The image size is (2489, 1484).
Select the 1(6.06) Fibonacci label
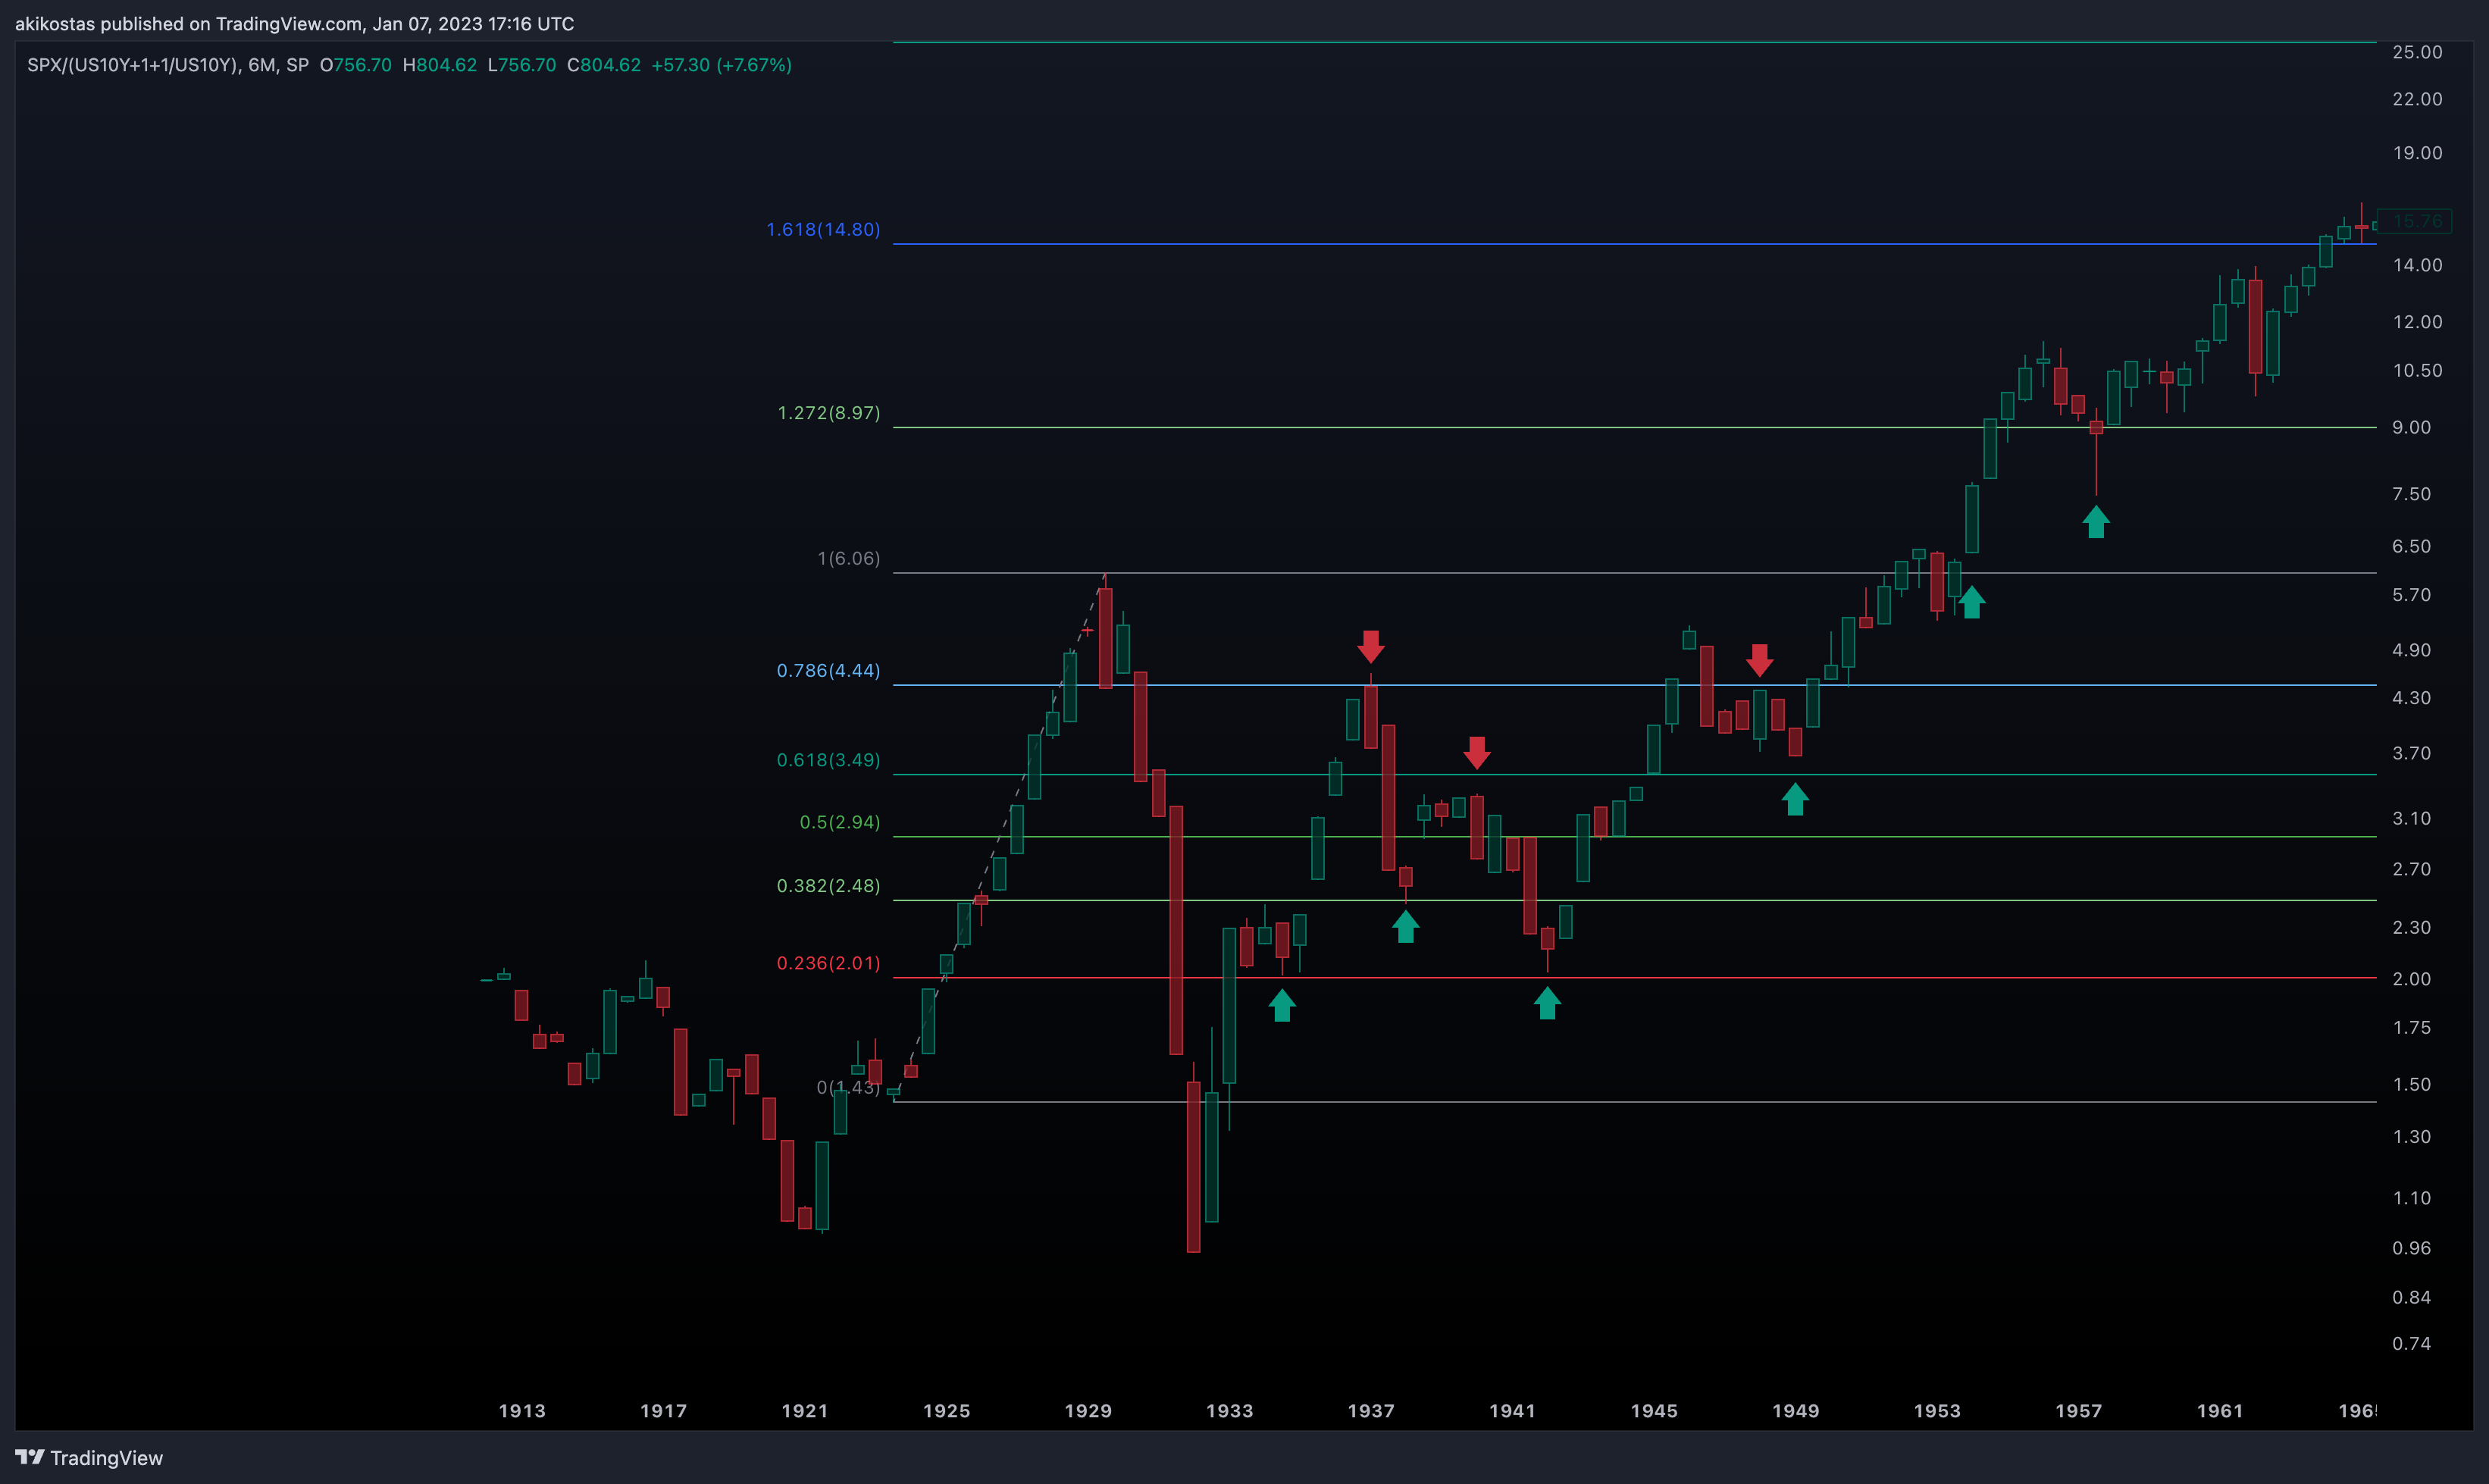[x=849, y=558]
